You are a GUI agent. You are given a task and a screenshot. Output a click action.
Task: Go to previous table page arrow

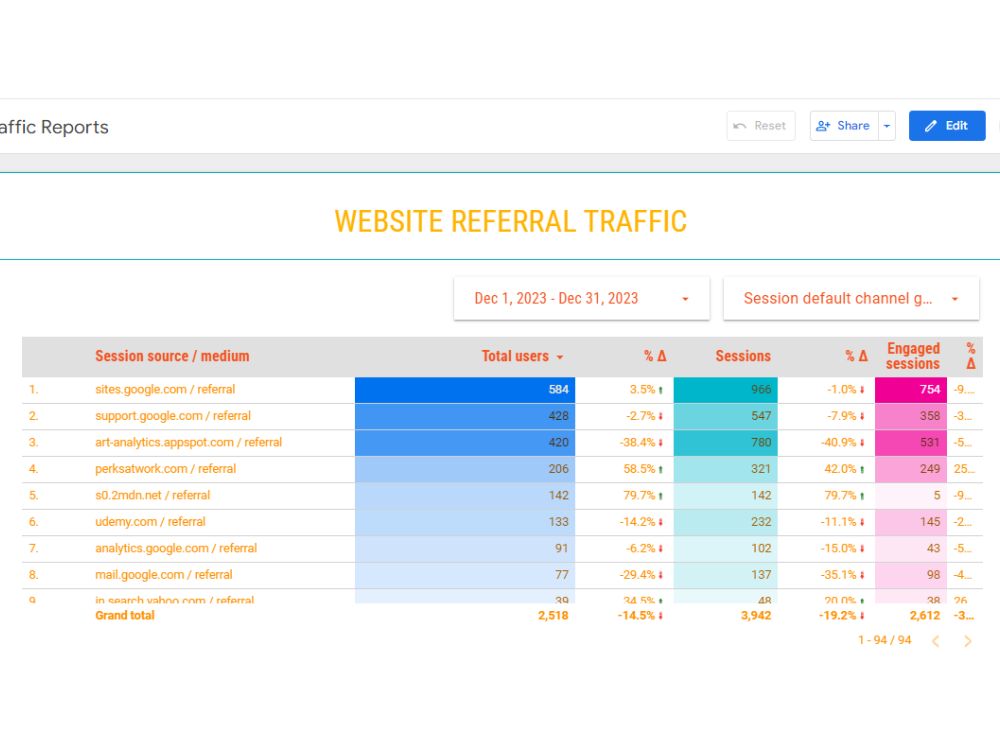pyautogui.click(x=936, y=641)
